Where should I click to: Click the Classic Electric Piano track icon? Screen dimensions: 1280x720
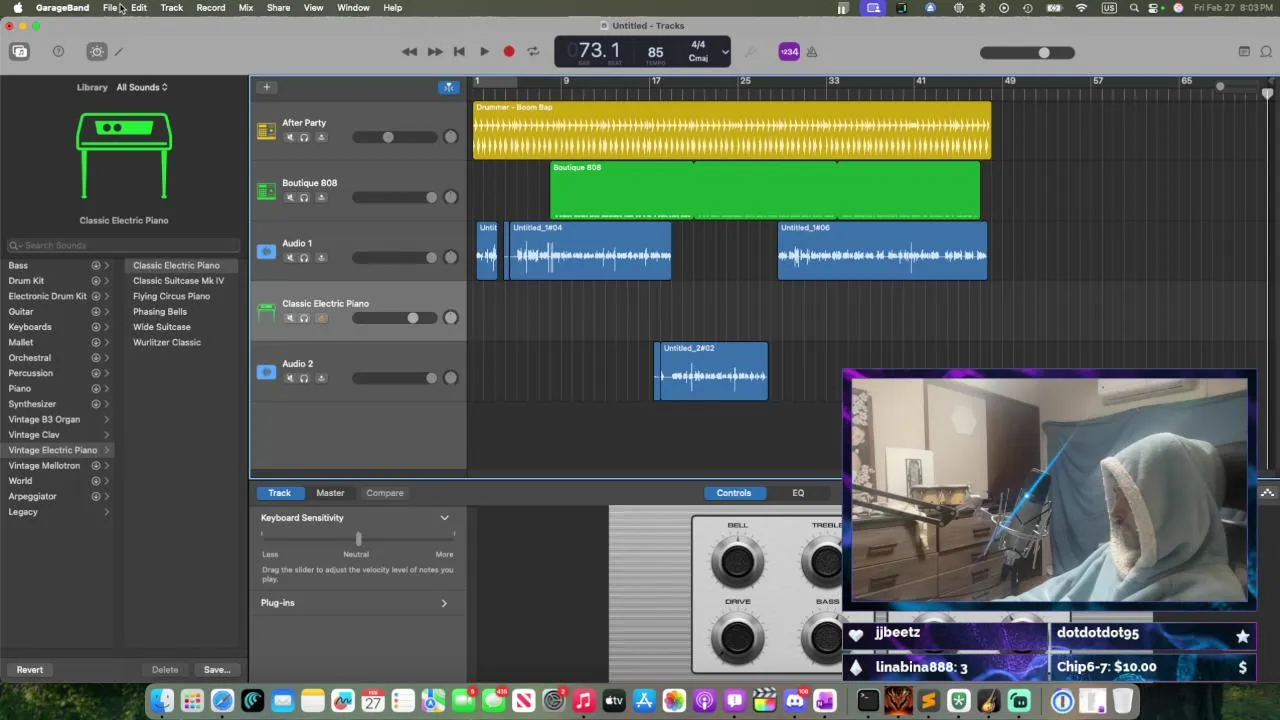[x=266, y=312]
